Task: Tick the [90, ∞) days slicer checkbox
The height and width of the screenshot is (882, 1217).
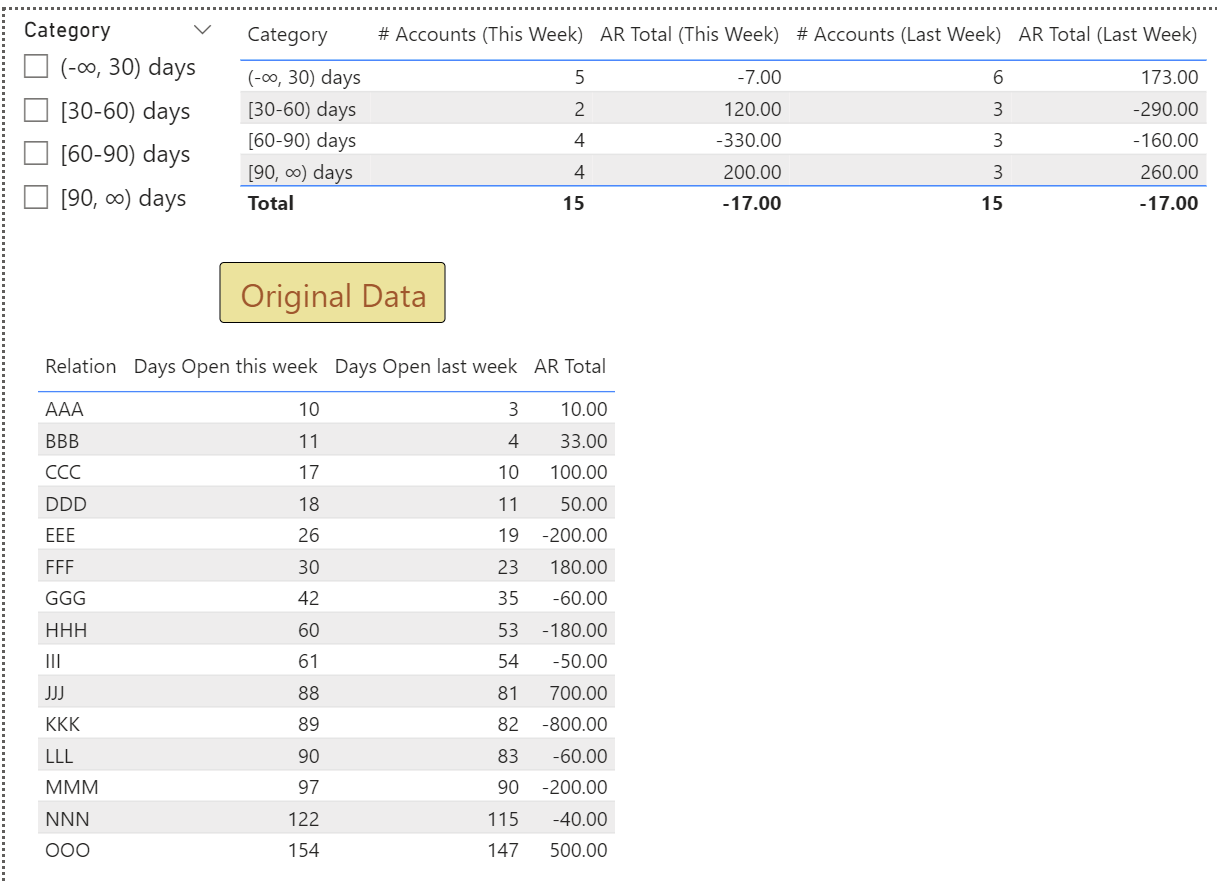Action: click(x=36, y=197)
